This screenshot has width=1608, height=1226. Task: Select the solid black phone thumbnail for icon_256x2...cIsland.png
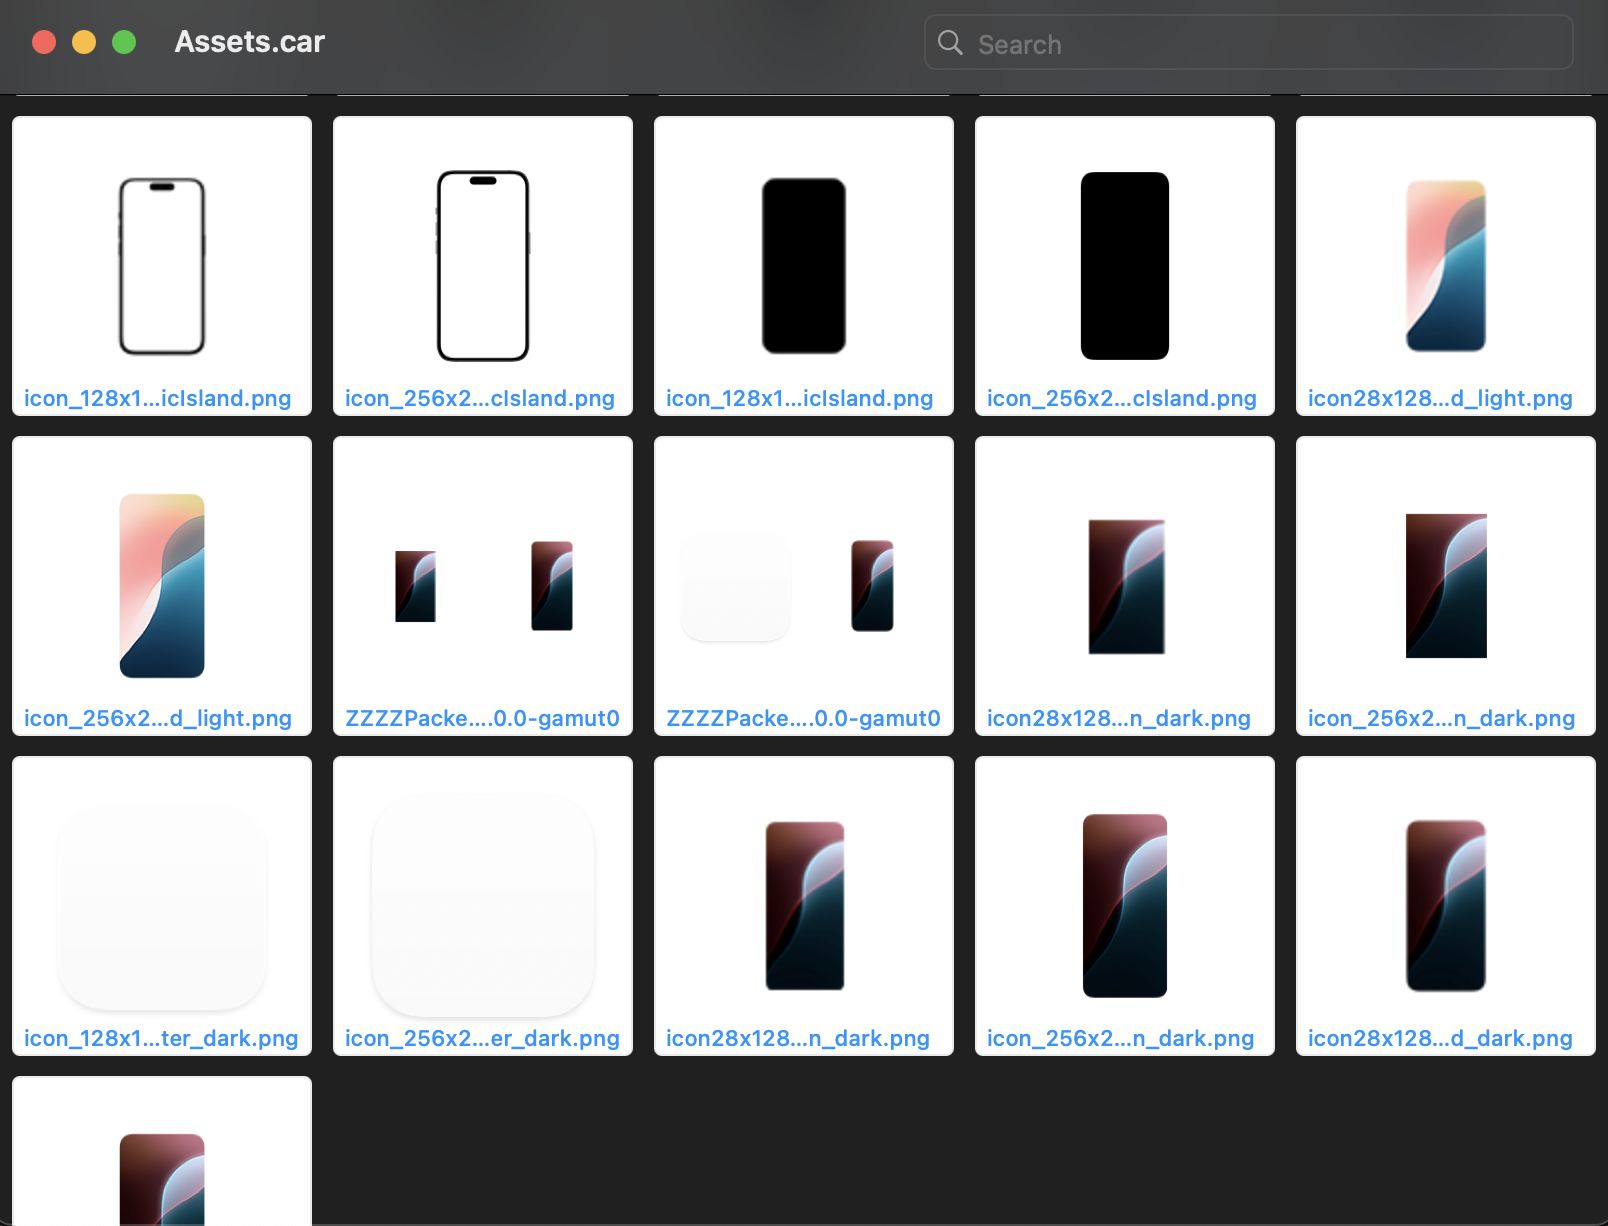click(1125, 266)
